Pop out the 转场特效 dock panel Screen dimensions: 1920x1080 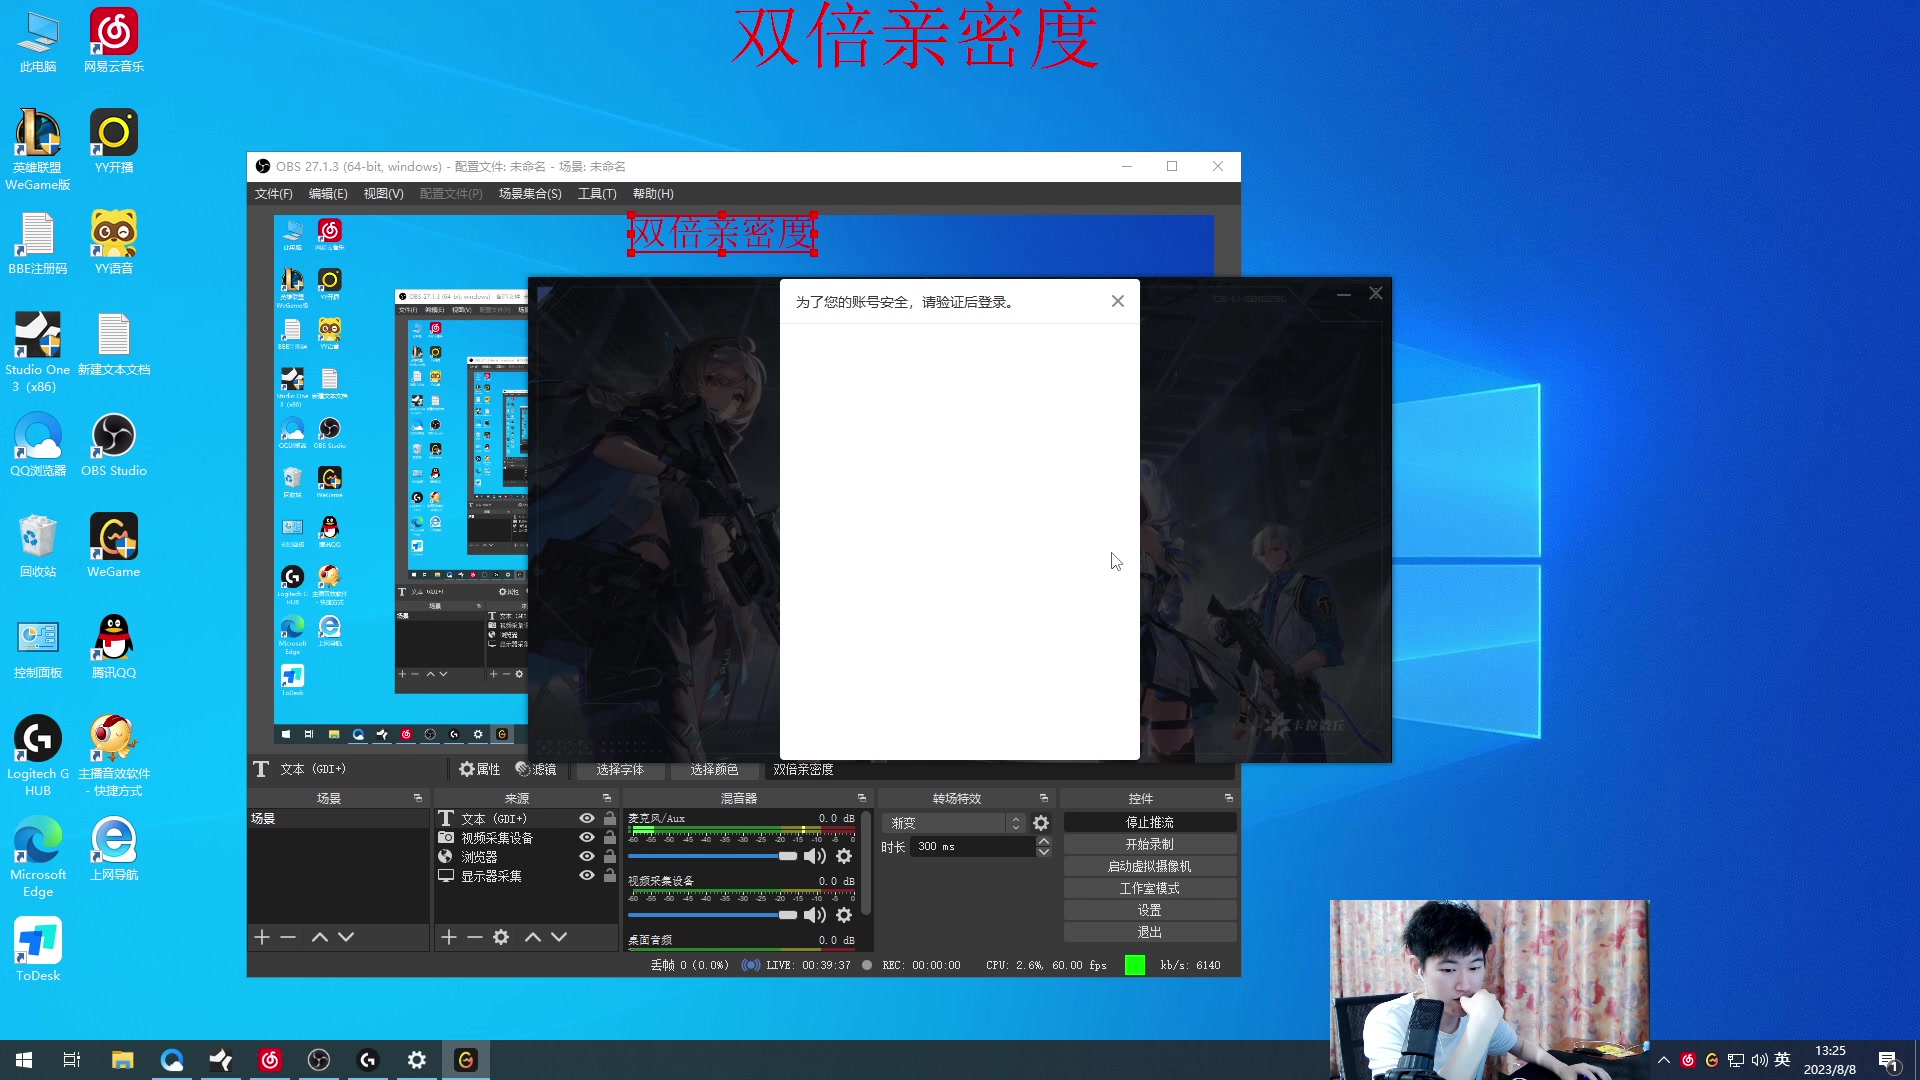coord(1044,798)
